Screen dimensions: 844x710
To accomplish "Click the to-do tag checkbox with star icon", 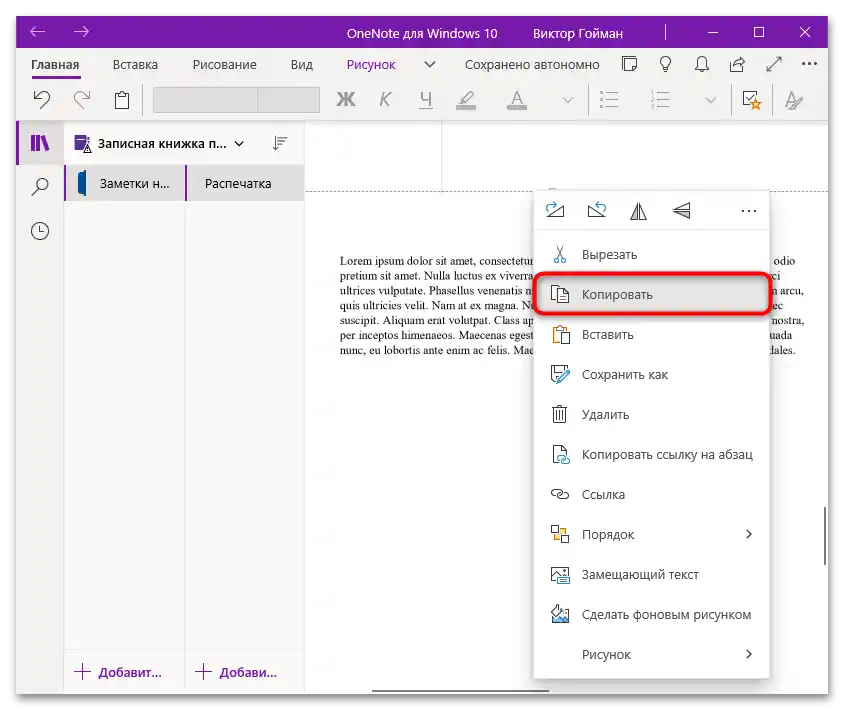I will 751,100.
